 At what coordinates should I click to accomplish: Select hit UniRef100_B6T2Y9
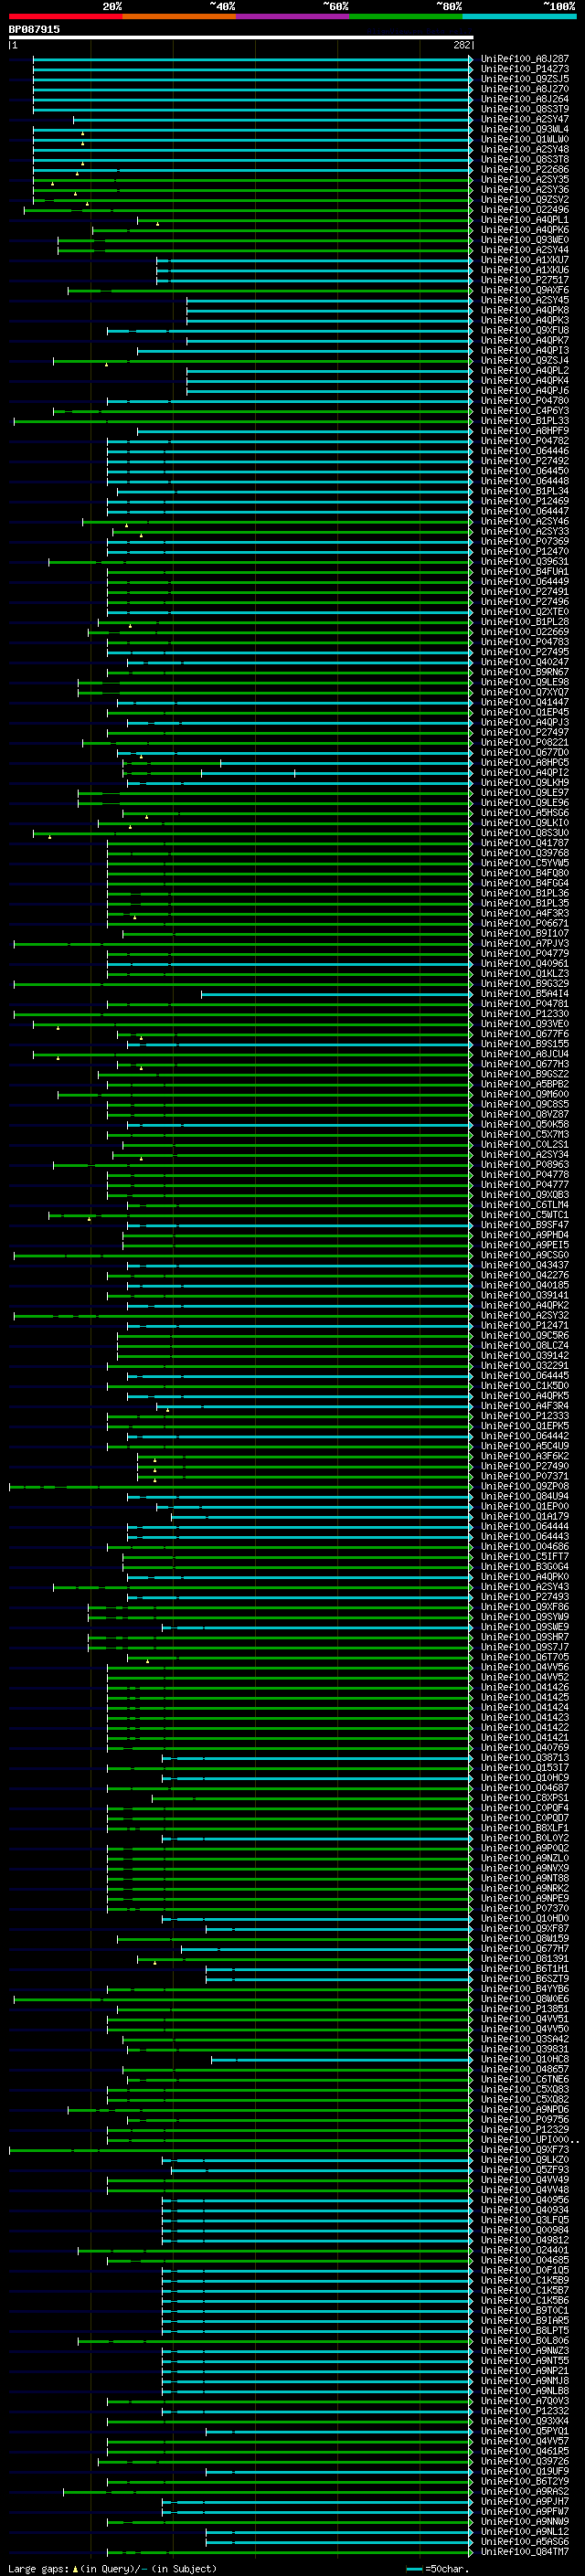pos(525,2482)
